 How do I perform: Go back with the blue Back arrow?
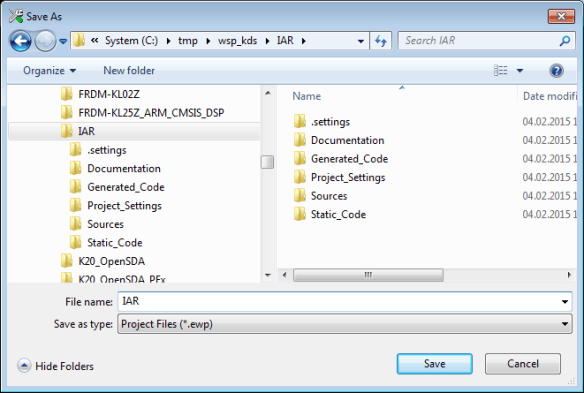pos(20,41)
